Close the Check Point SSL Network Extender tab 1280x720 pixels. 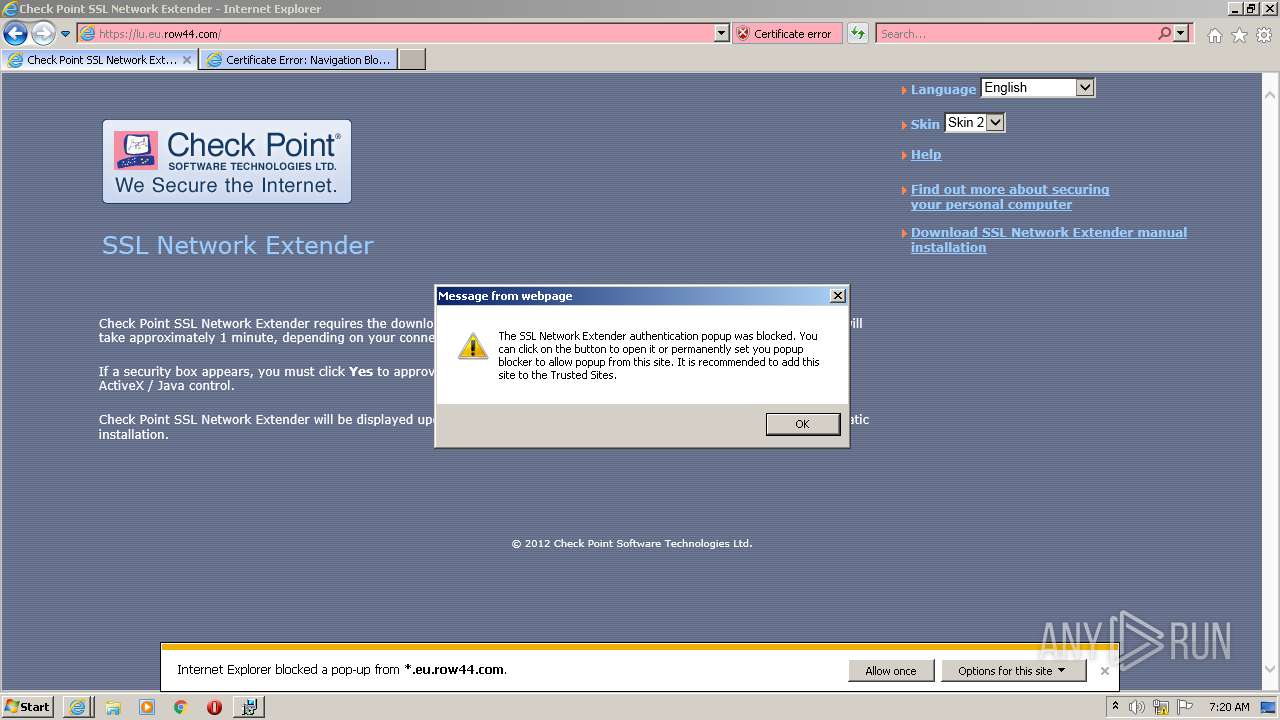pos(187,60)
